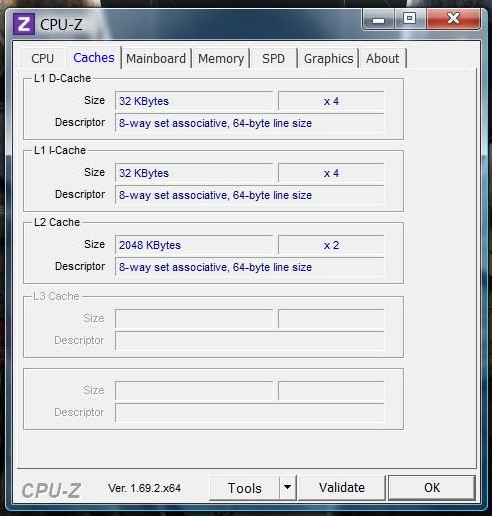Open the About tab
The width and height of the screenshot is (492, 516).
[x=382, y=59]
